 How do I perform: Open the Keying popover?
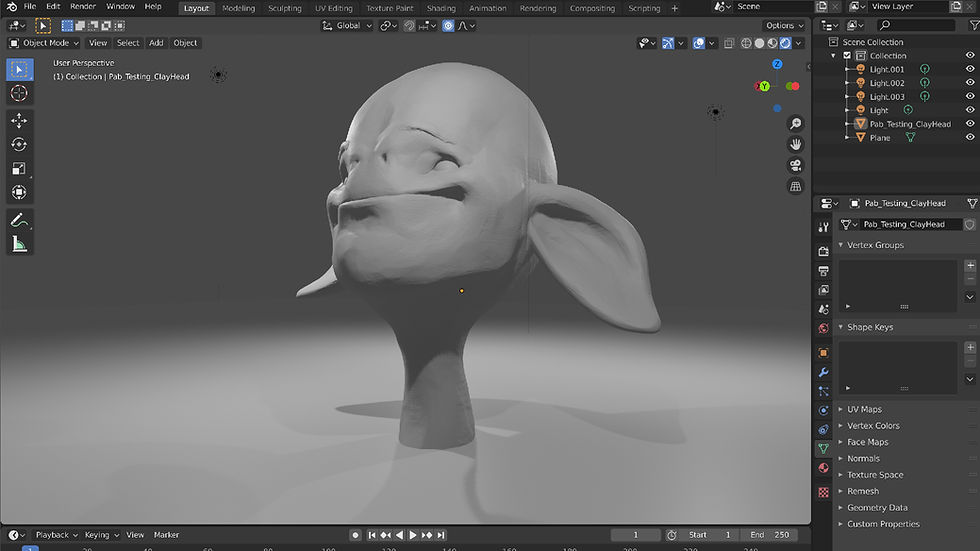101,535
